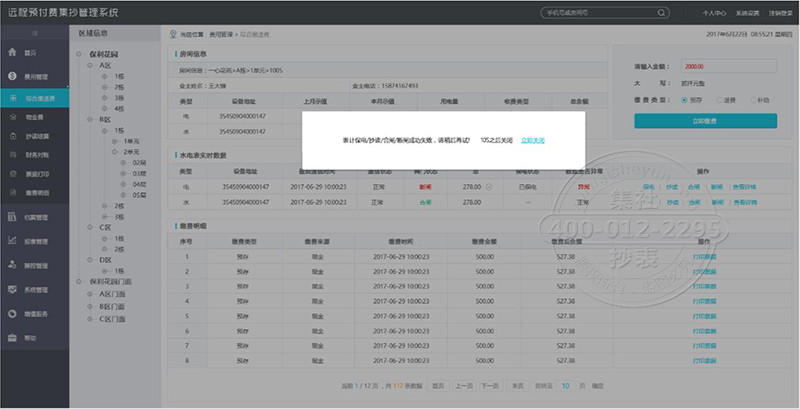Click the 报表管理 chart icon
800x409 pixels.
[10, 241]
